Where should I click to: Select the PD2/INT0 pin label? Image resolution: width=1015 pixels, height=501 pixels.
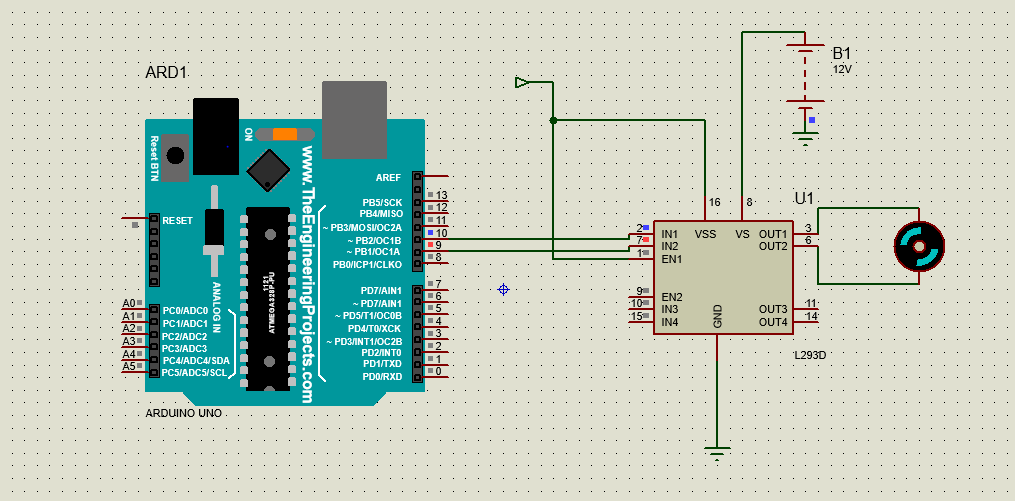382,353
